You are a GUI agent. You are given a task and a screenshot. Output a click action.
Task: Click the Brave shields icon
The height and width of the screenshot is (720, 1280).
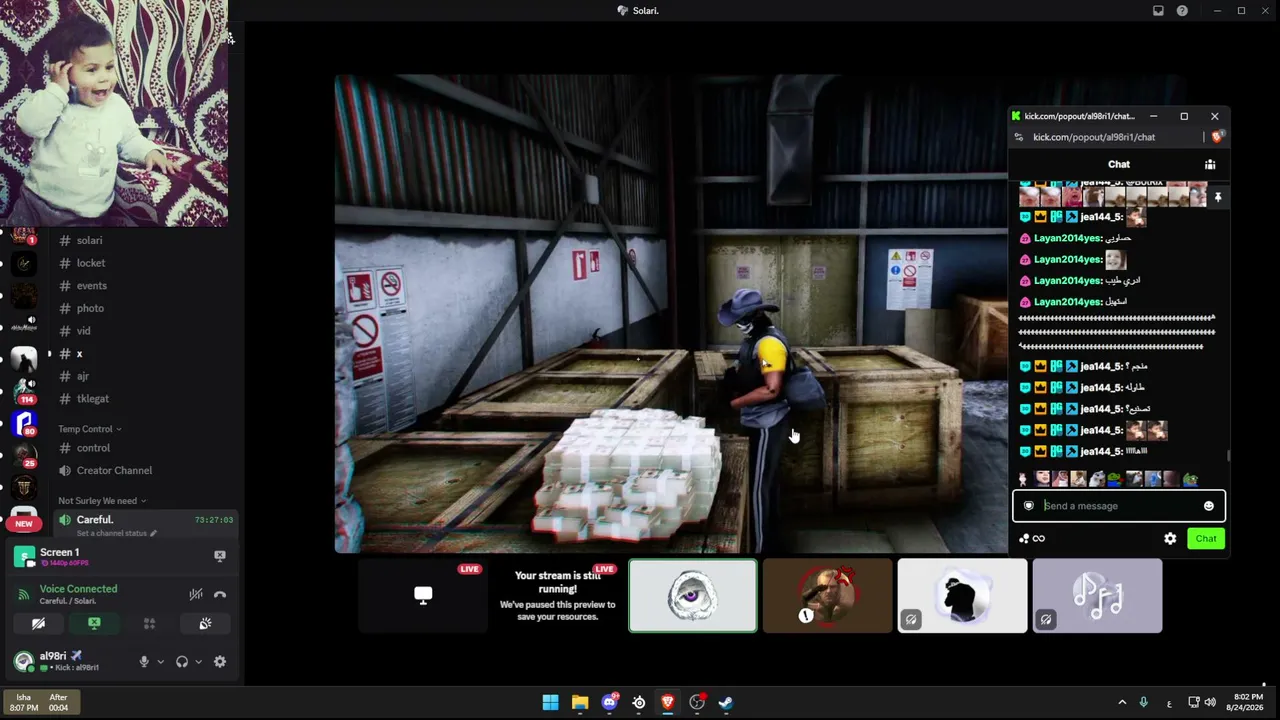click(x=1217, y=137)
